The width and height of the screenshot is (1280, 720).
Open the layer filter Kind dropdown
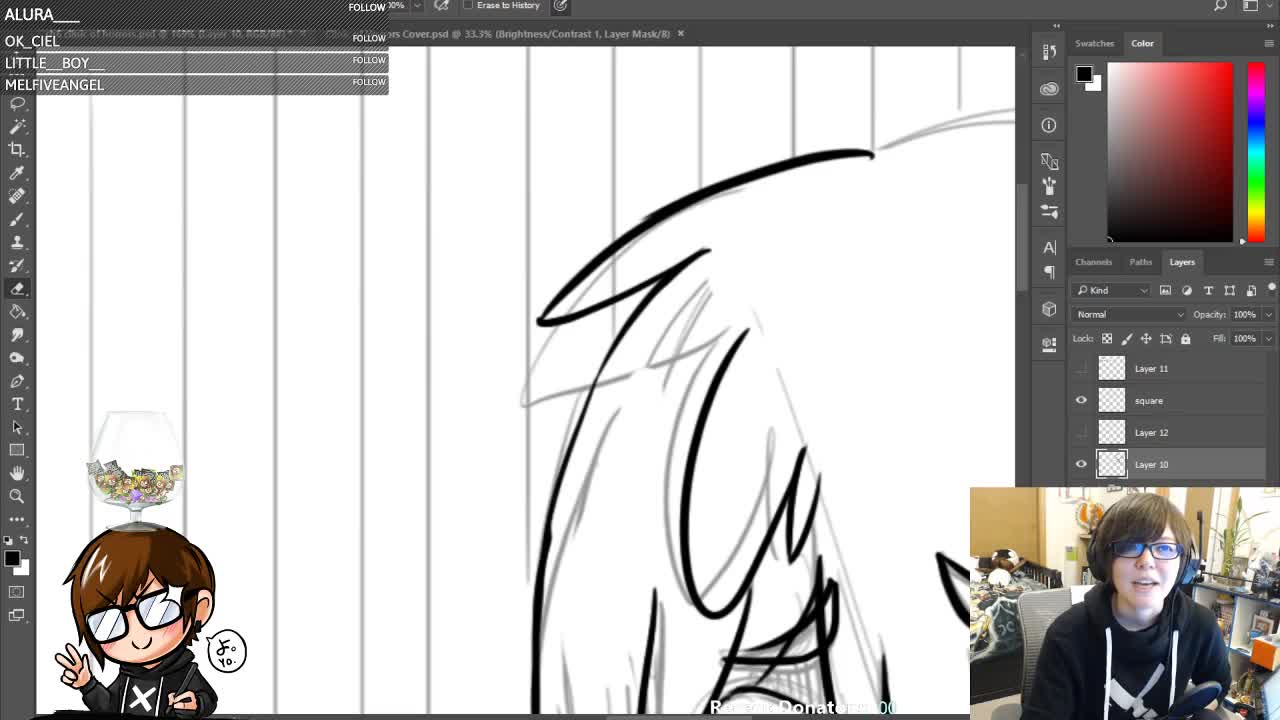pyautogui.click(x=1113, y=290)
